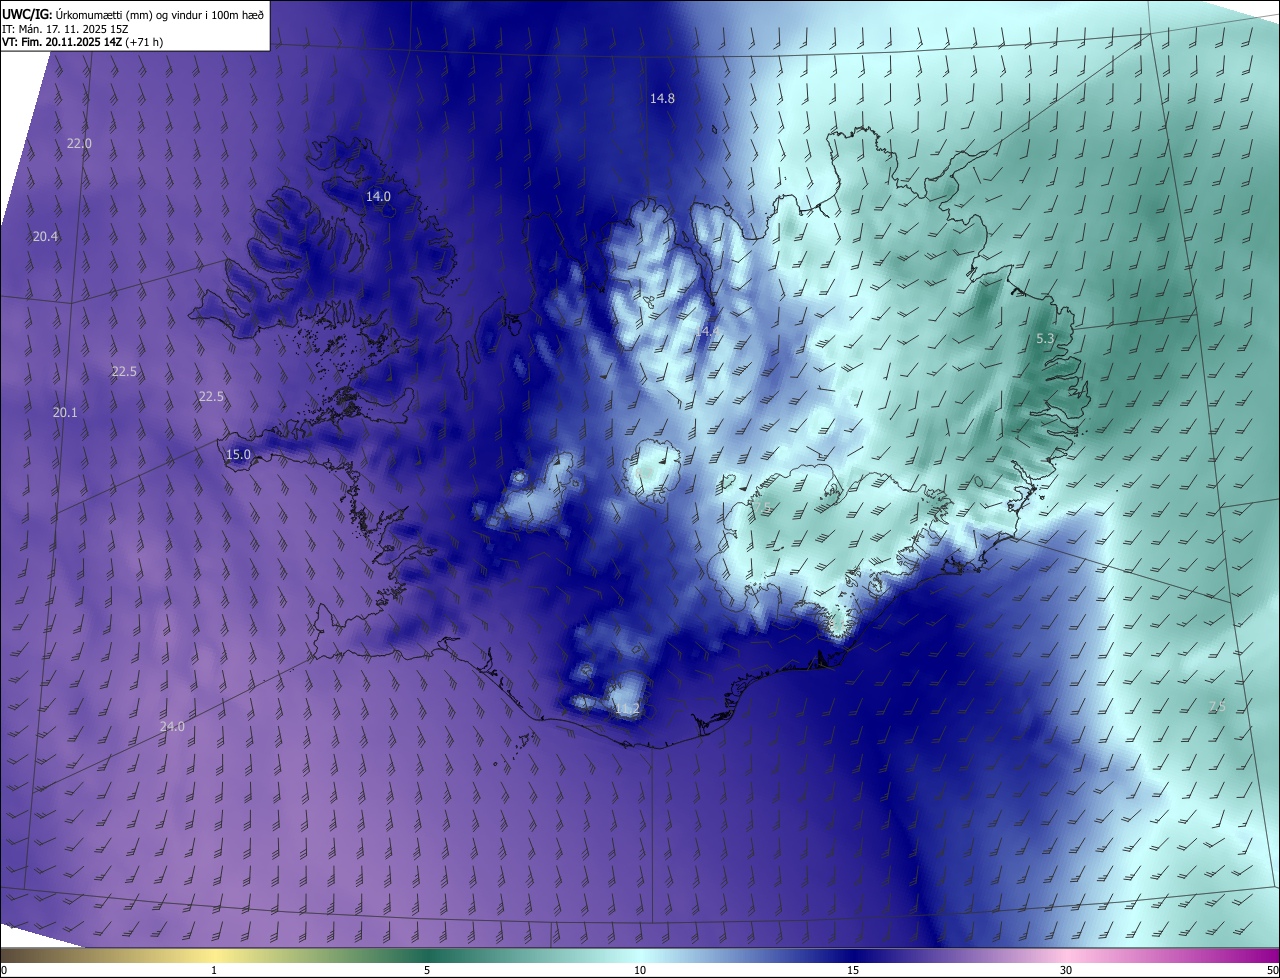This screenshot has width=1280, height=978.
Task: Select the IT: Mán. 17. 11. 2025 15Z line
Action: click(66, 28)
